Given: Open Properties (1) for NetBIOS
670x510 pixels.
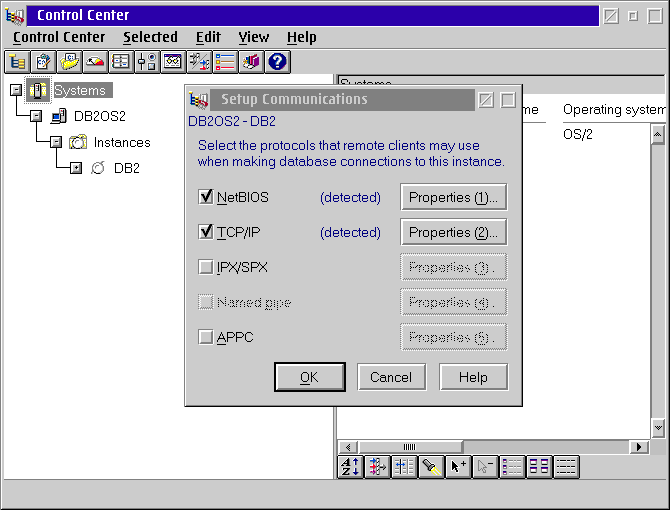Looking at the screenshot, I should point(454,197).
